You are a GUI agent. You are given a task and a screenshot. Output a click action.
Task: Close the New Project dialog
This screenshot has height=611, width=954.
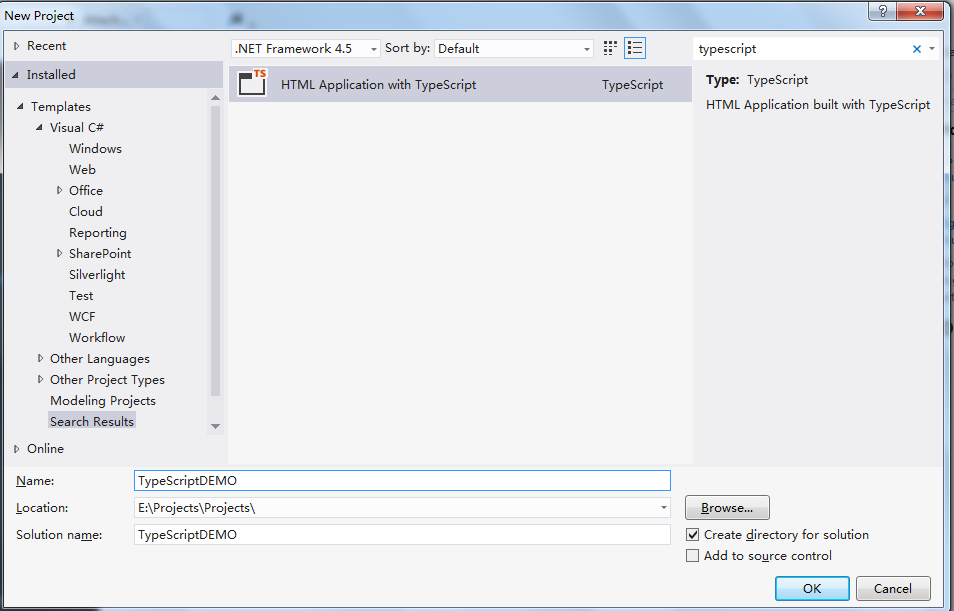coord(920,10)
